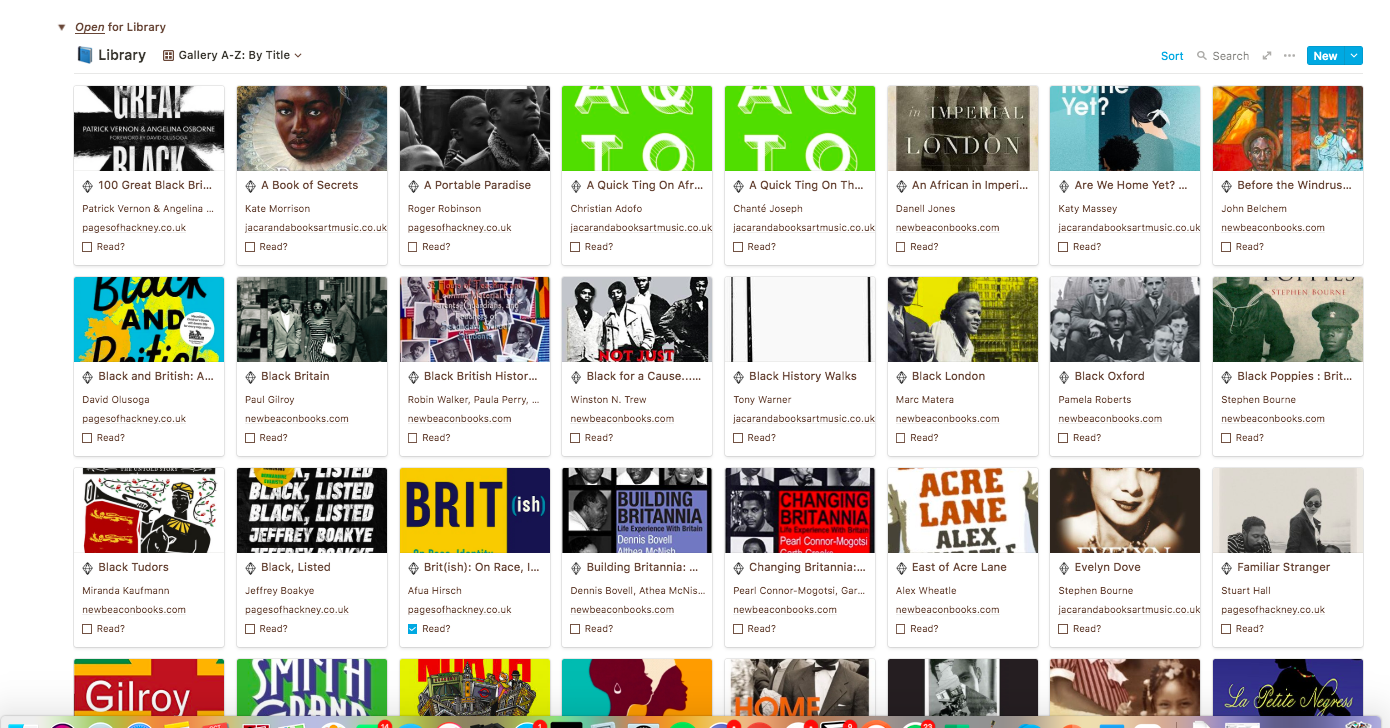Select author text Pamela Roberts

tap(1095, 400)
